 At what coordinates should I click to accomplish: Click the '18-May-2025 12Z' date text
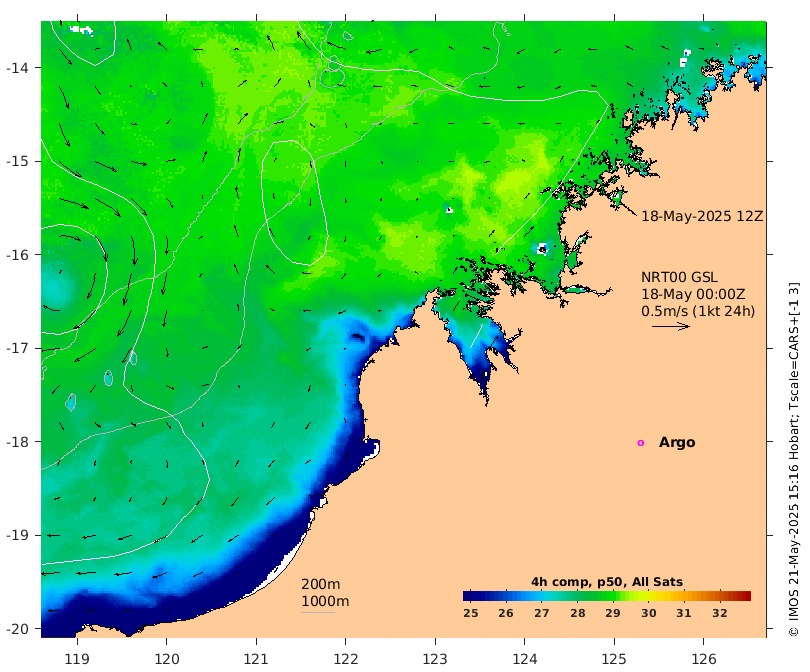click(702, 216)
